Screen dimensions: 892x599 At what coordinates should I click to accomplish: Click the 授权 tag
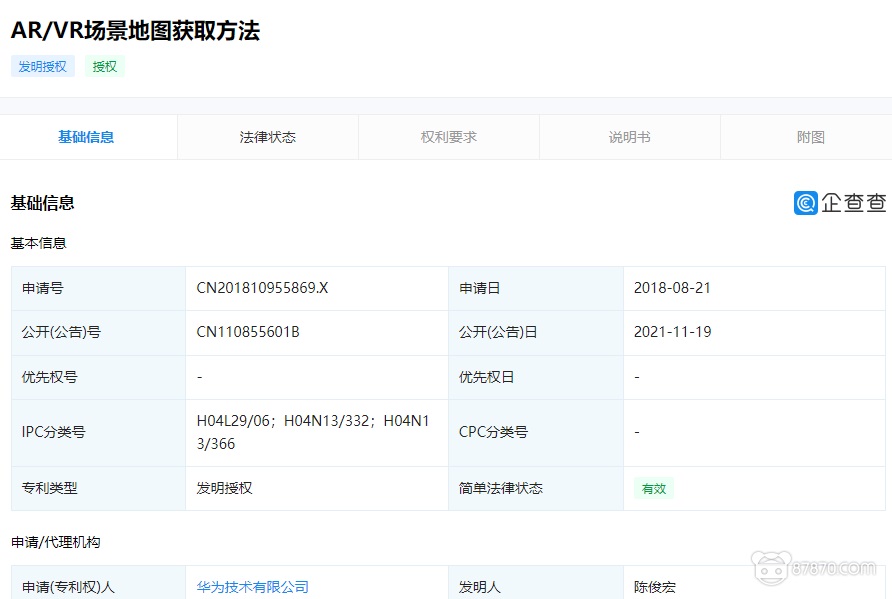(104, 66)
